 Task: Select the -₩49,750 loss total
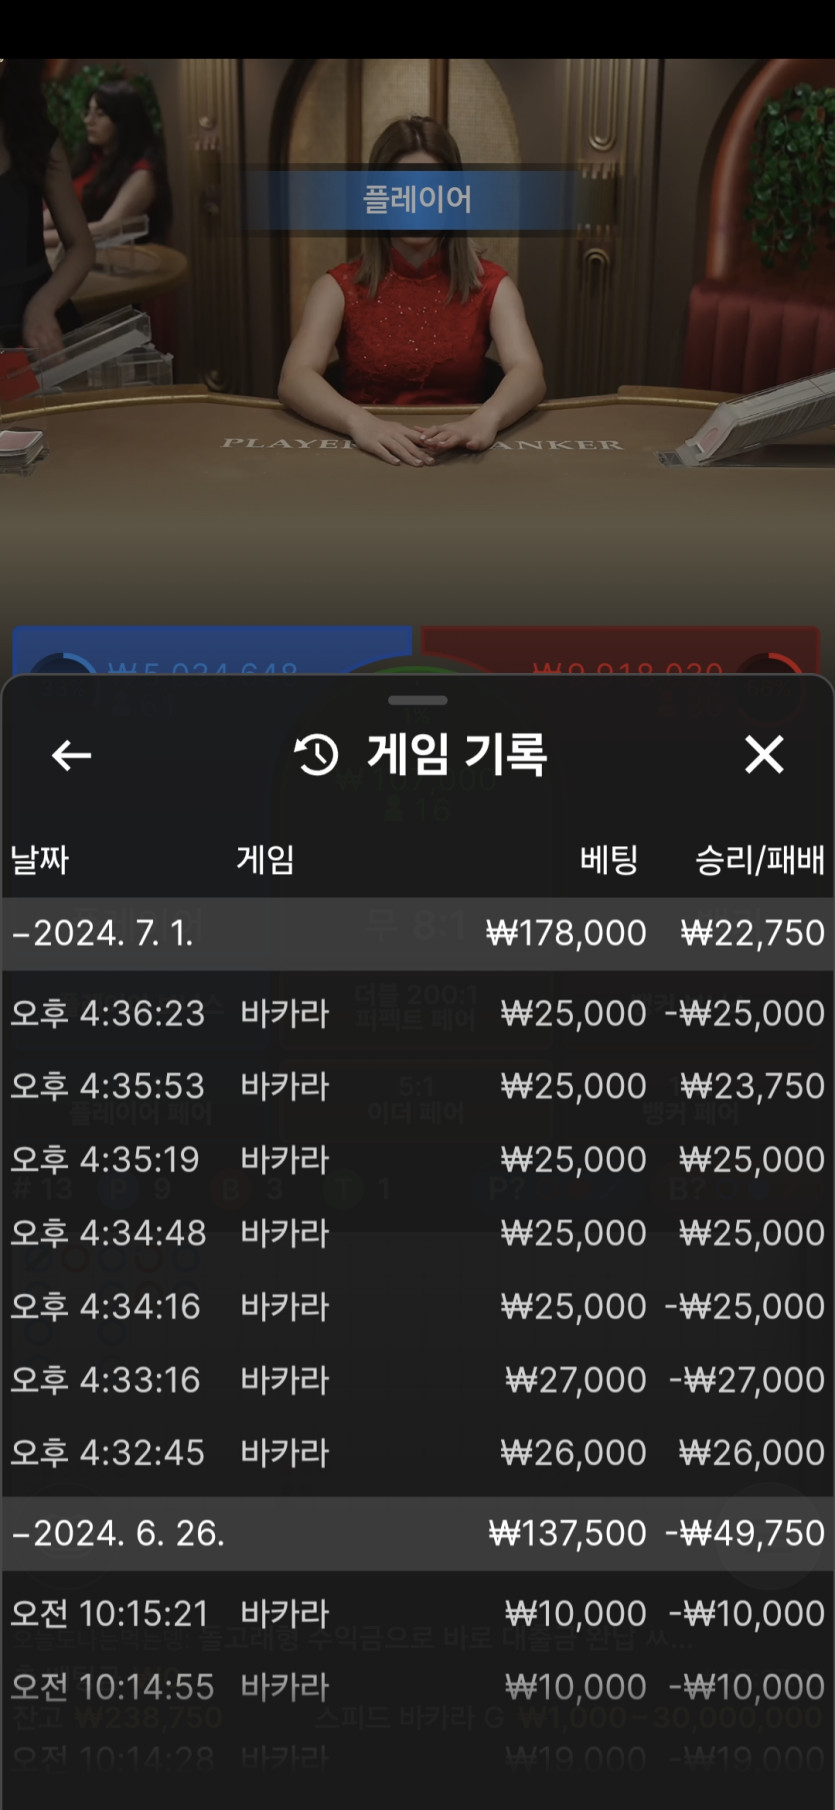(x=745, y=1533)
